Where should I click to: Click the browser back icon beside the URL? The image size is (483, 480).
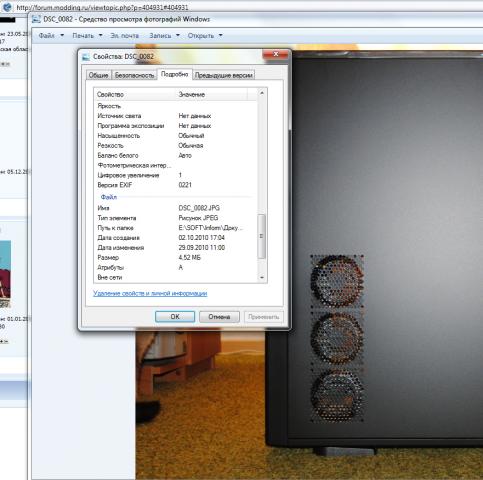[7, 6]
